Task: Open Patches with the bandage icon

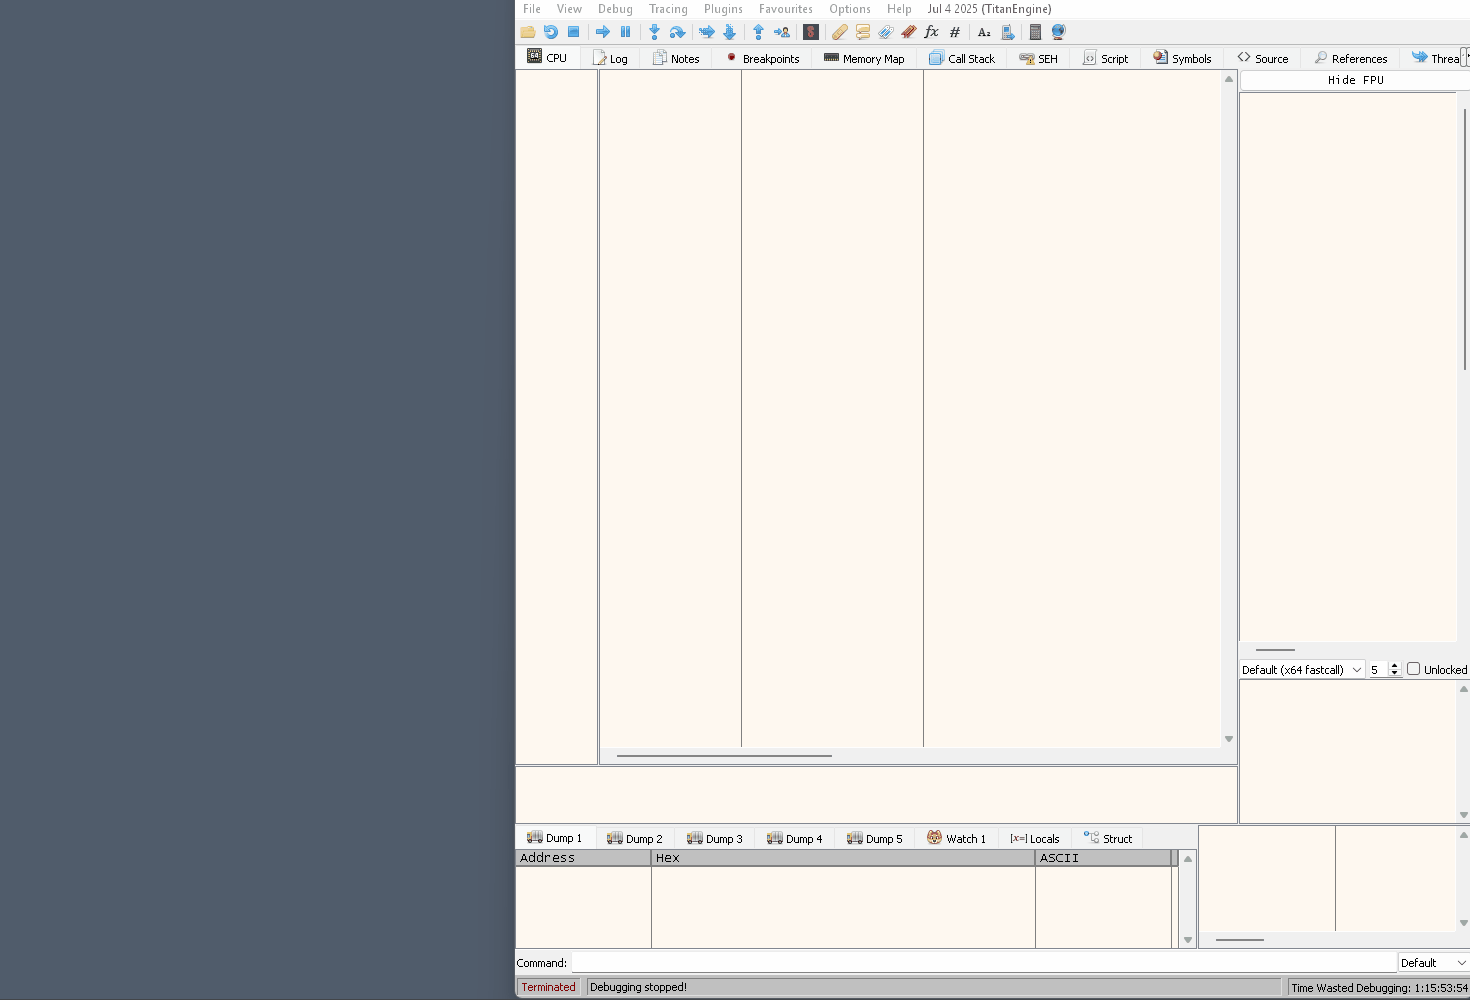Action: coord(840,32)
